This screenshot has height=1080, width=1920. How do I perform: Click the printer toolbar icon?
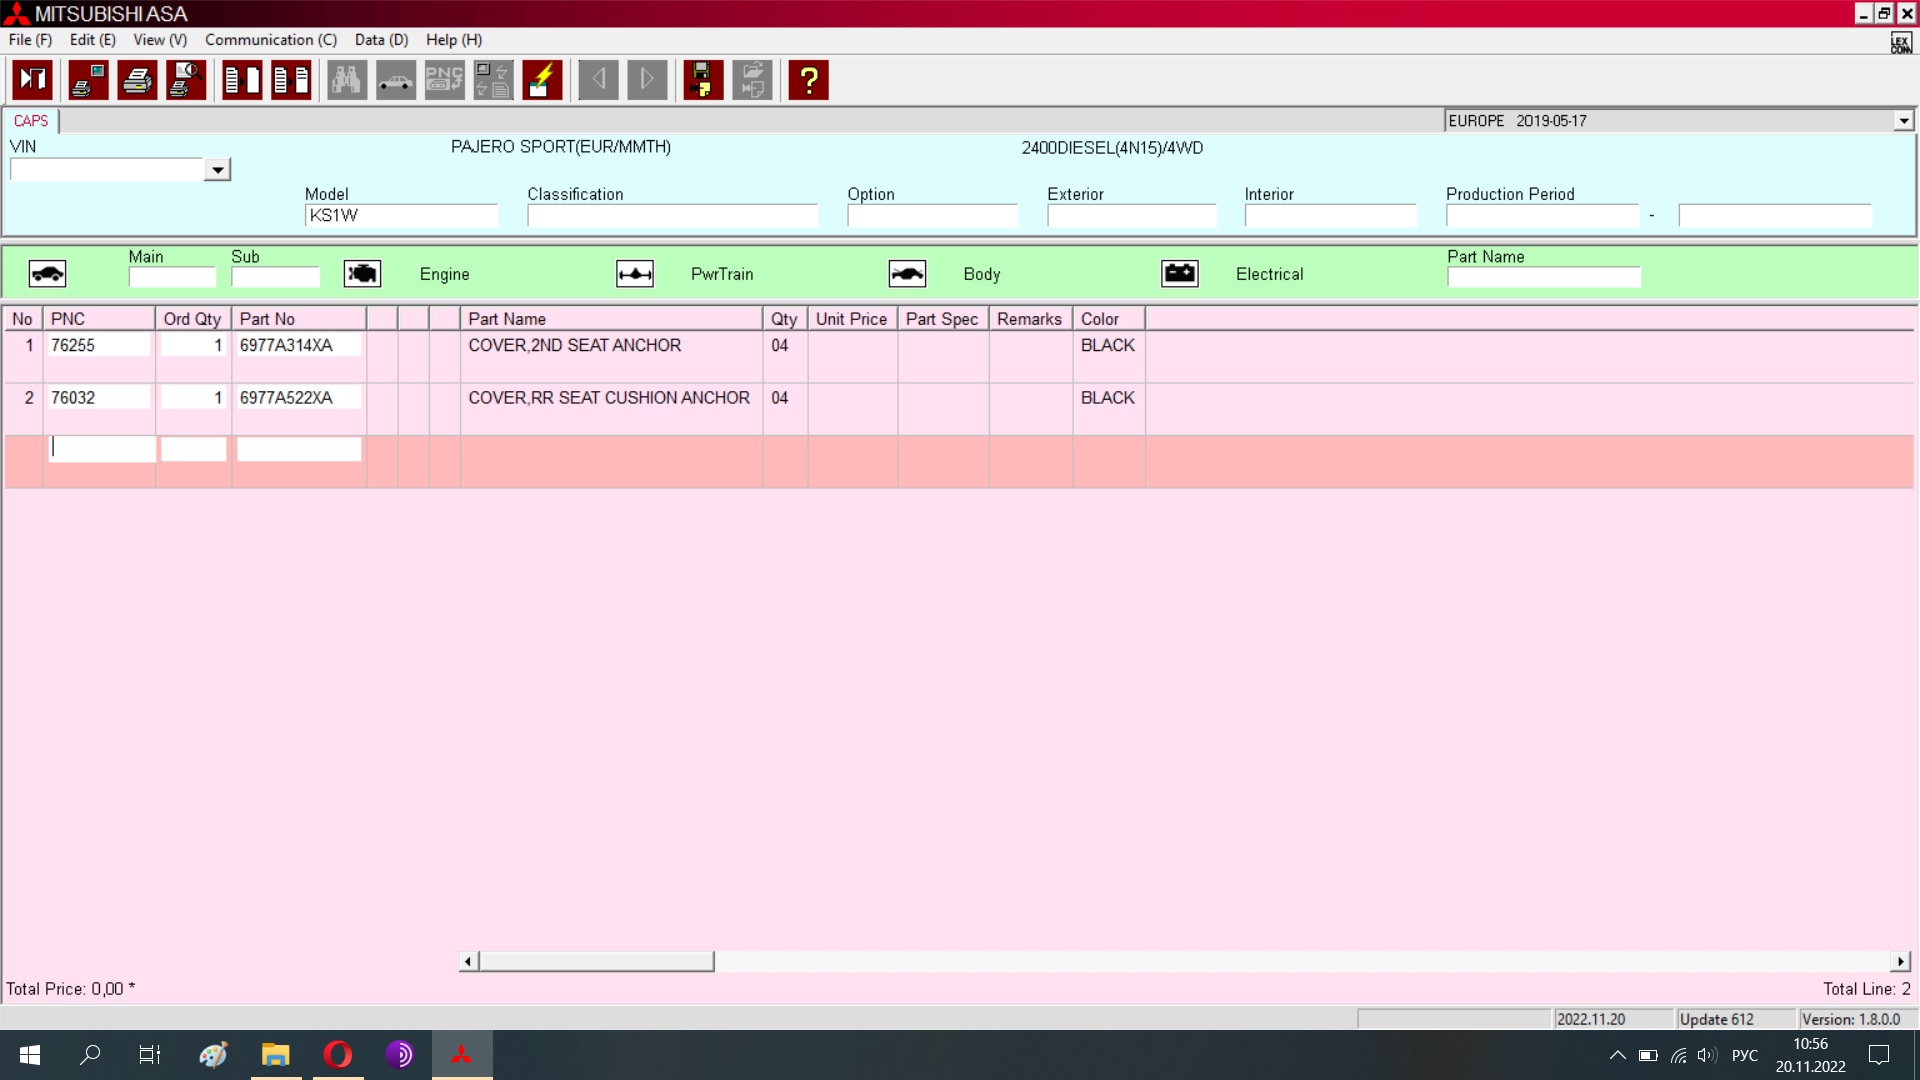tap(137, 80)
